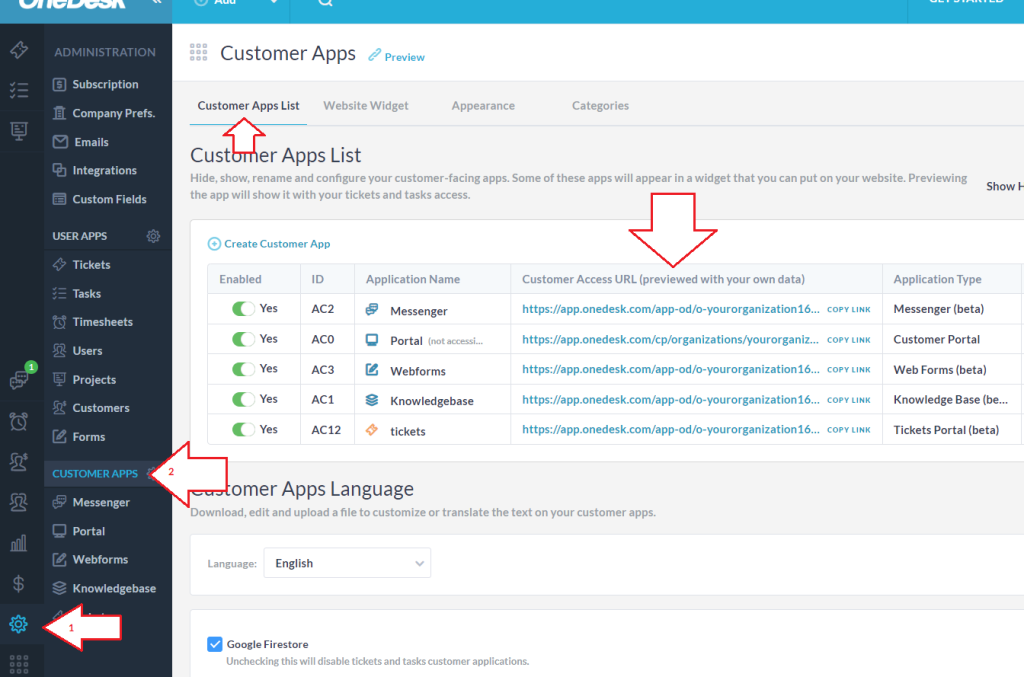Disable the Messenger app toggle

click(x=244, y=309)
